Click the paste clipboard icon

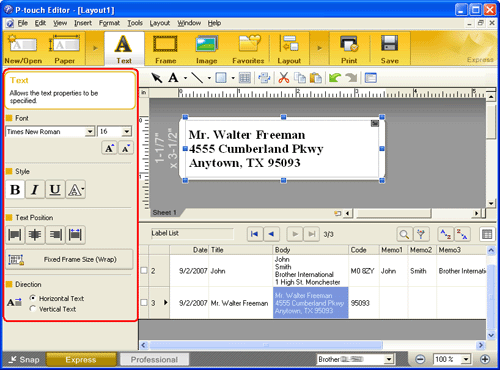316,78
